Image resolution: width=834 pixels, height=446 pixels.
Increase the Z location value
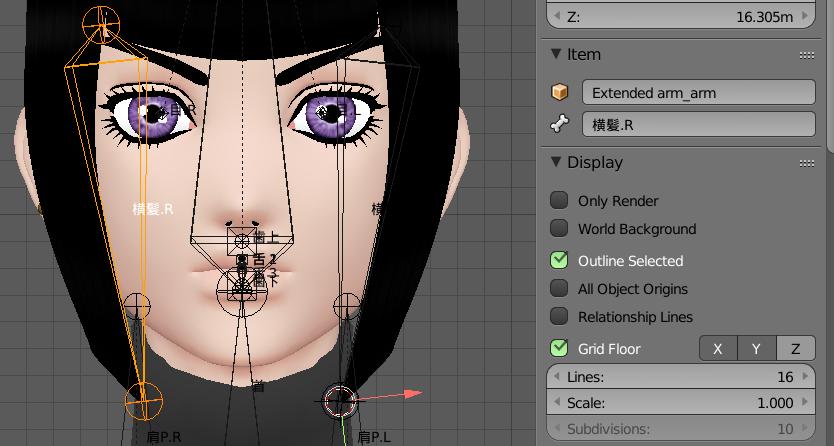click(x=805, y=16)
